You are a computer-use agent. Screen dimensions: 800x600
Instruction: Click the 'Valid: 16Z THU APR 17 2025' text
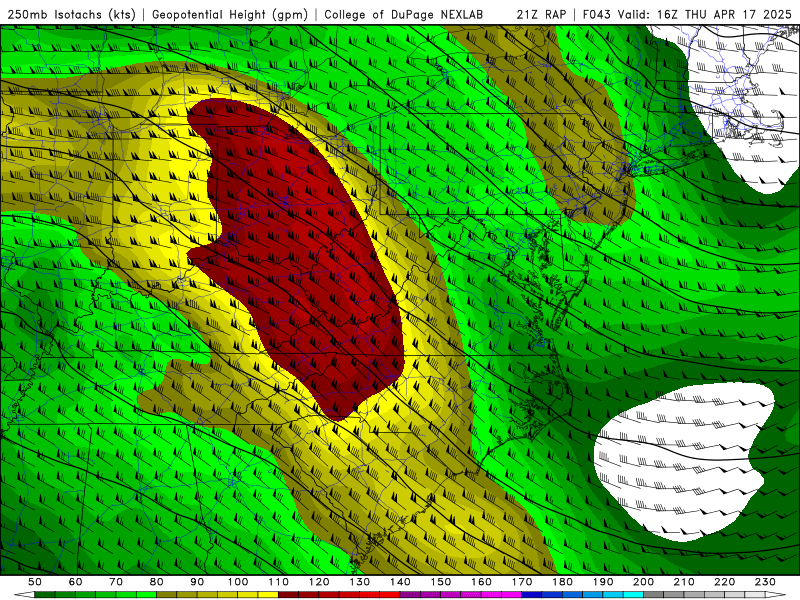[705, 14]
